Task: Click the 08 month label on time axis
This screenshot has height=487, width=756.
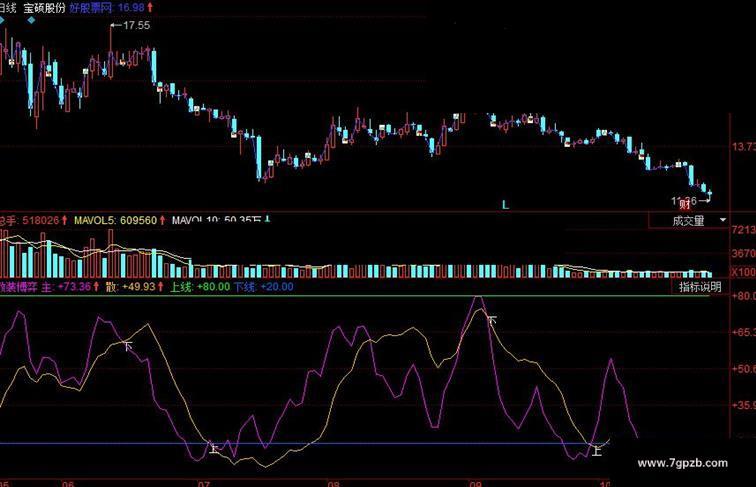Action: pos(333,483)
